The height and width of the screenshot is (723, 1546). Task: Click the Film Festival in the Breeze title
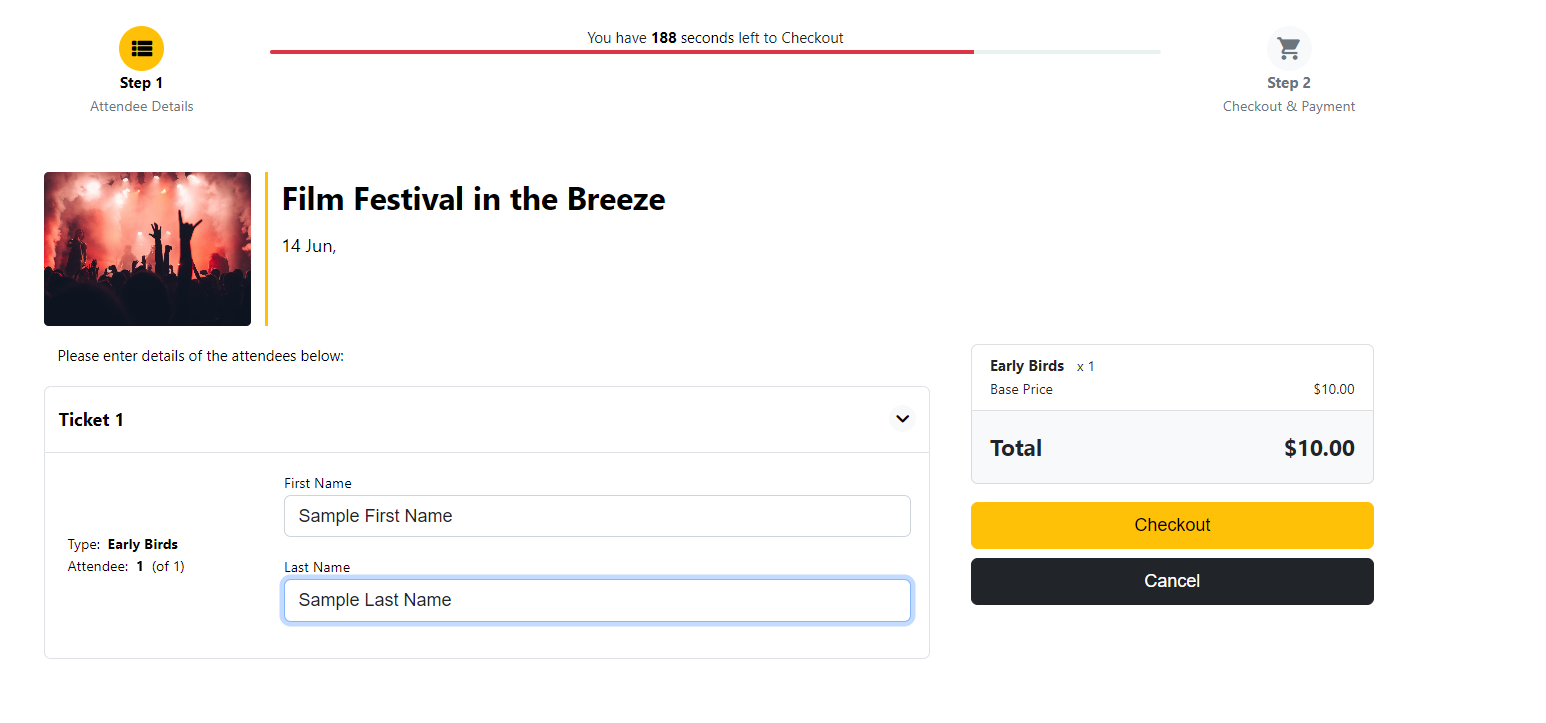[x=473, y=199]
